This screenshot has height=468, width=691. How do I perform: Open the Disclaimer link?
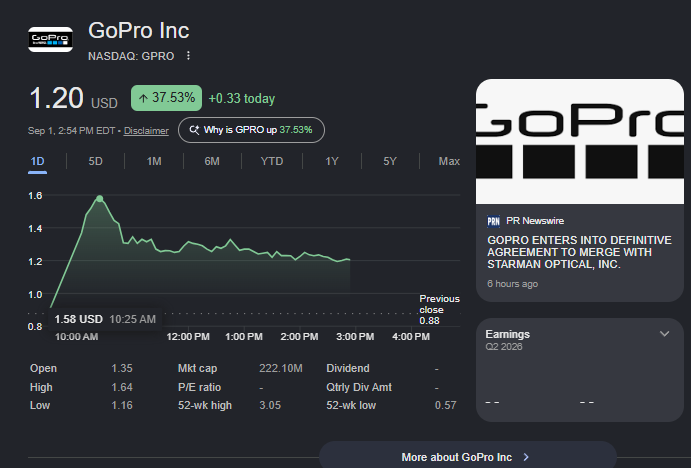(146, 131)
